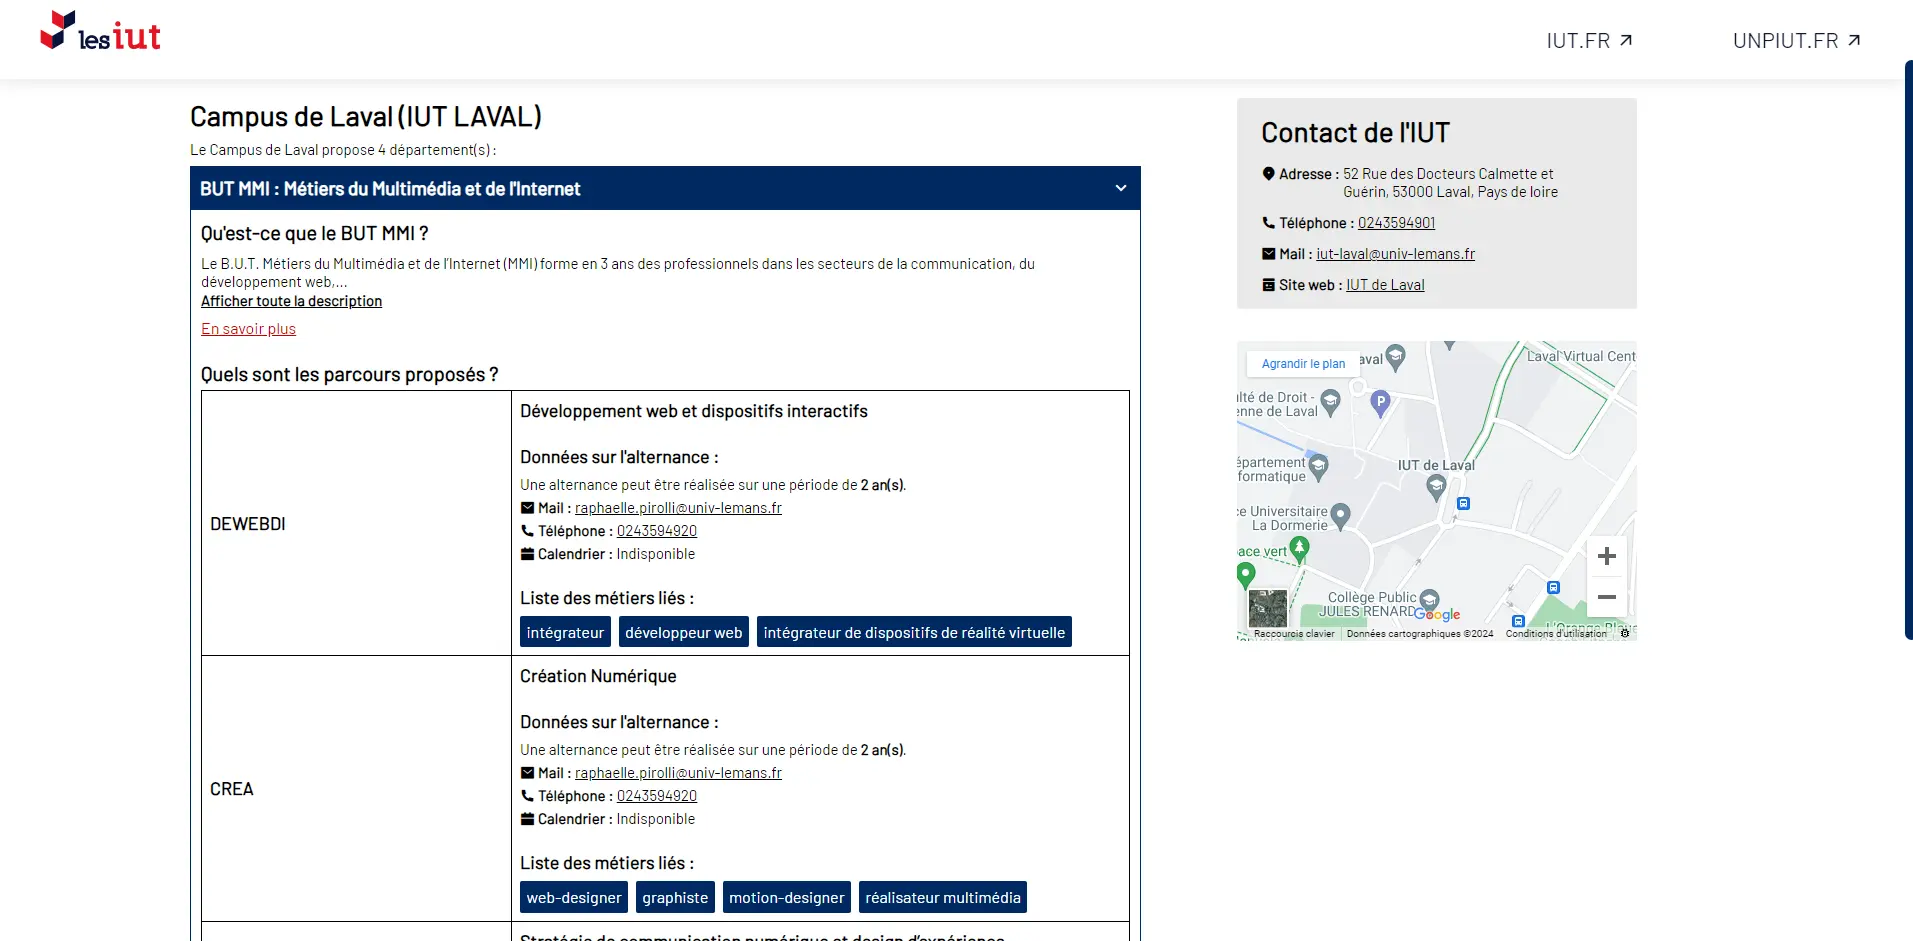Select the motion-designer job tag
The width and height of the screenshot is (1913, 941).
786,898
